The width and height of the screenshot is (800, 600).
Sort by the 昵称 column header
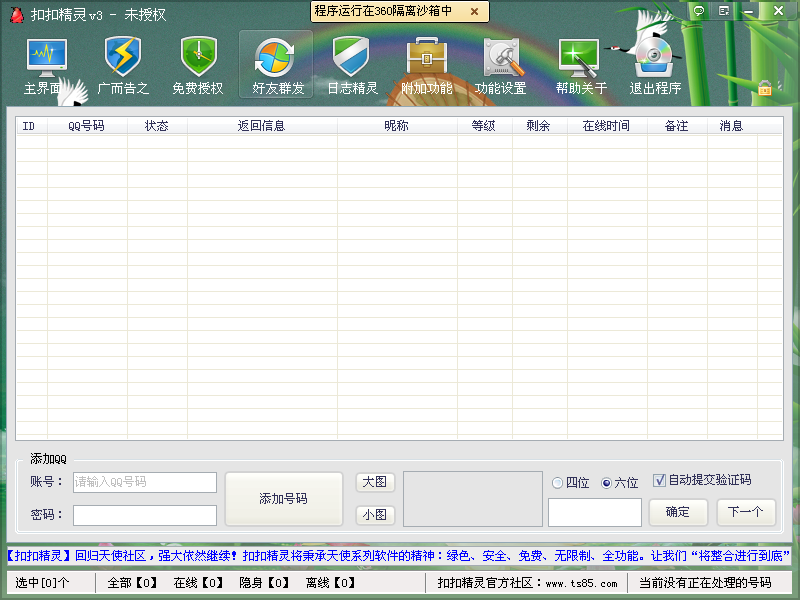click(397, 126)
